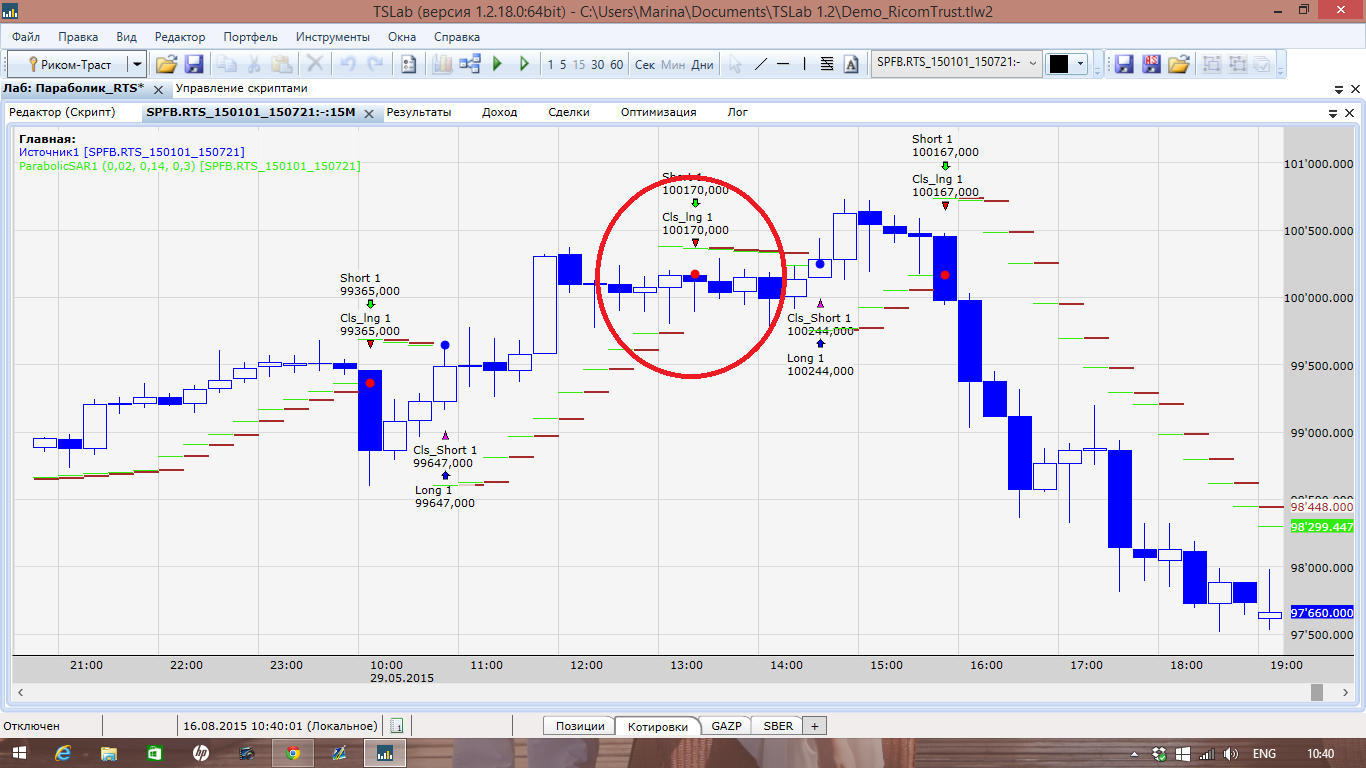Switch timeframe units to Сек
This screenshot has width=1366, height=768.
click(x=645, y=65)
